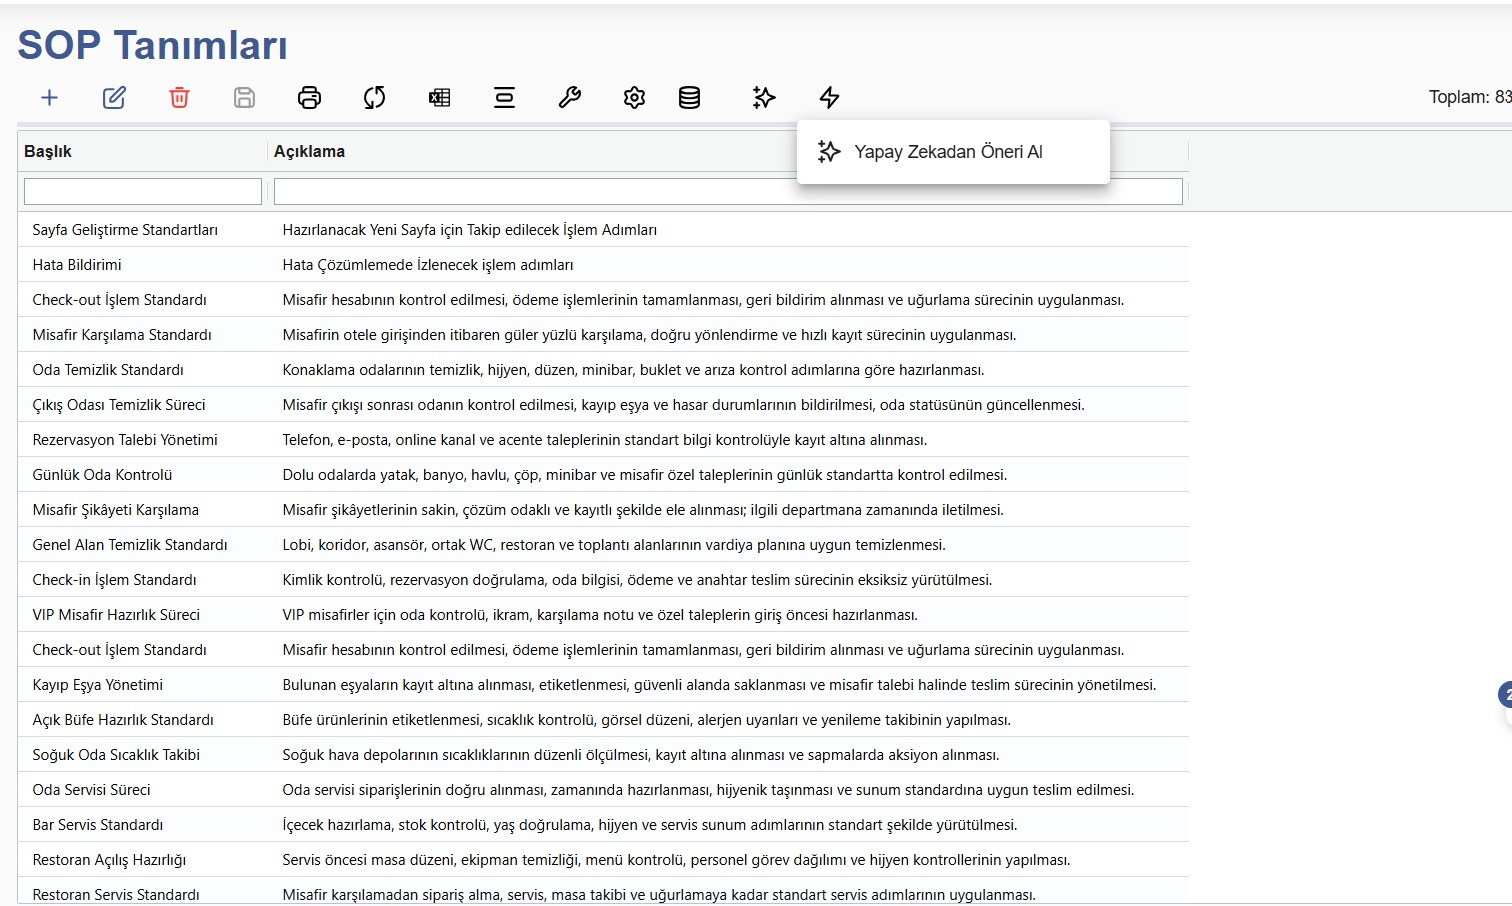1512x906 pixels.
Task: Sort by the Başlık column header
Action: (48, 151)
